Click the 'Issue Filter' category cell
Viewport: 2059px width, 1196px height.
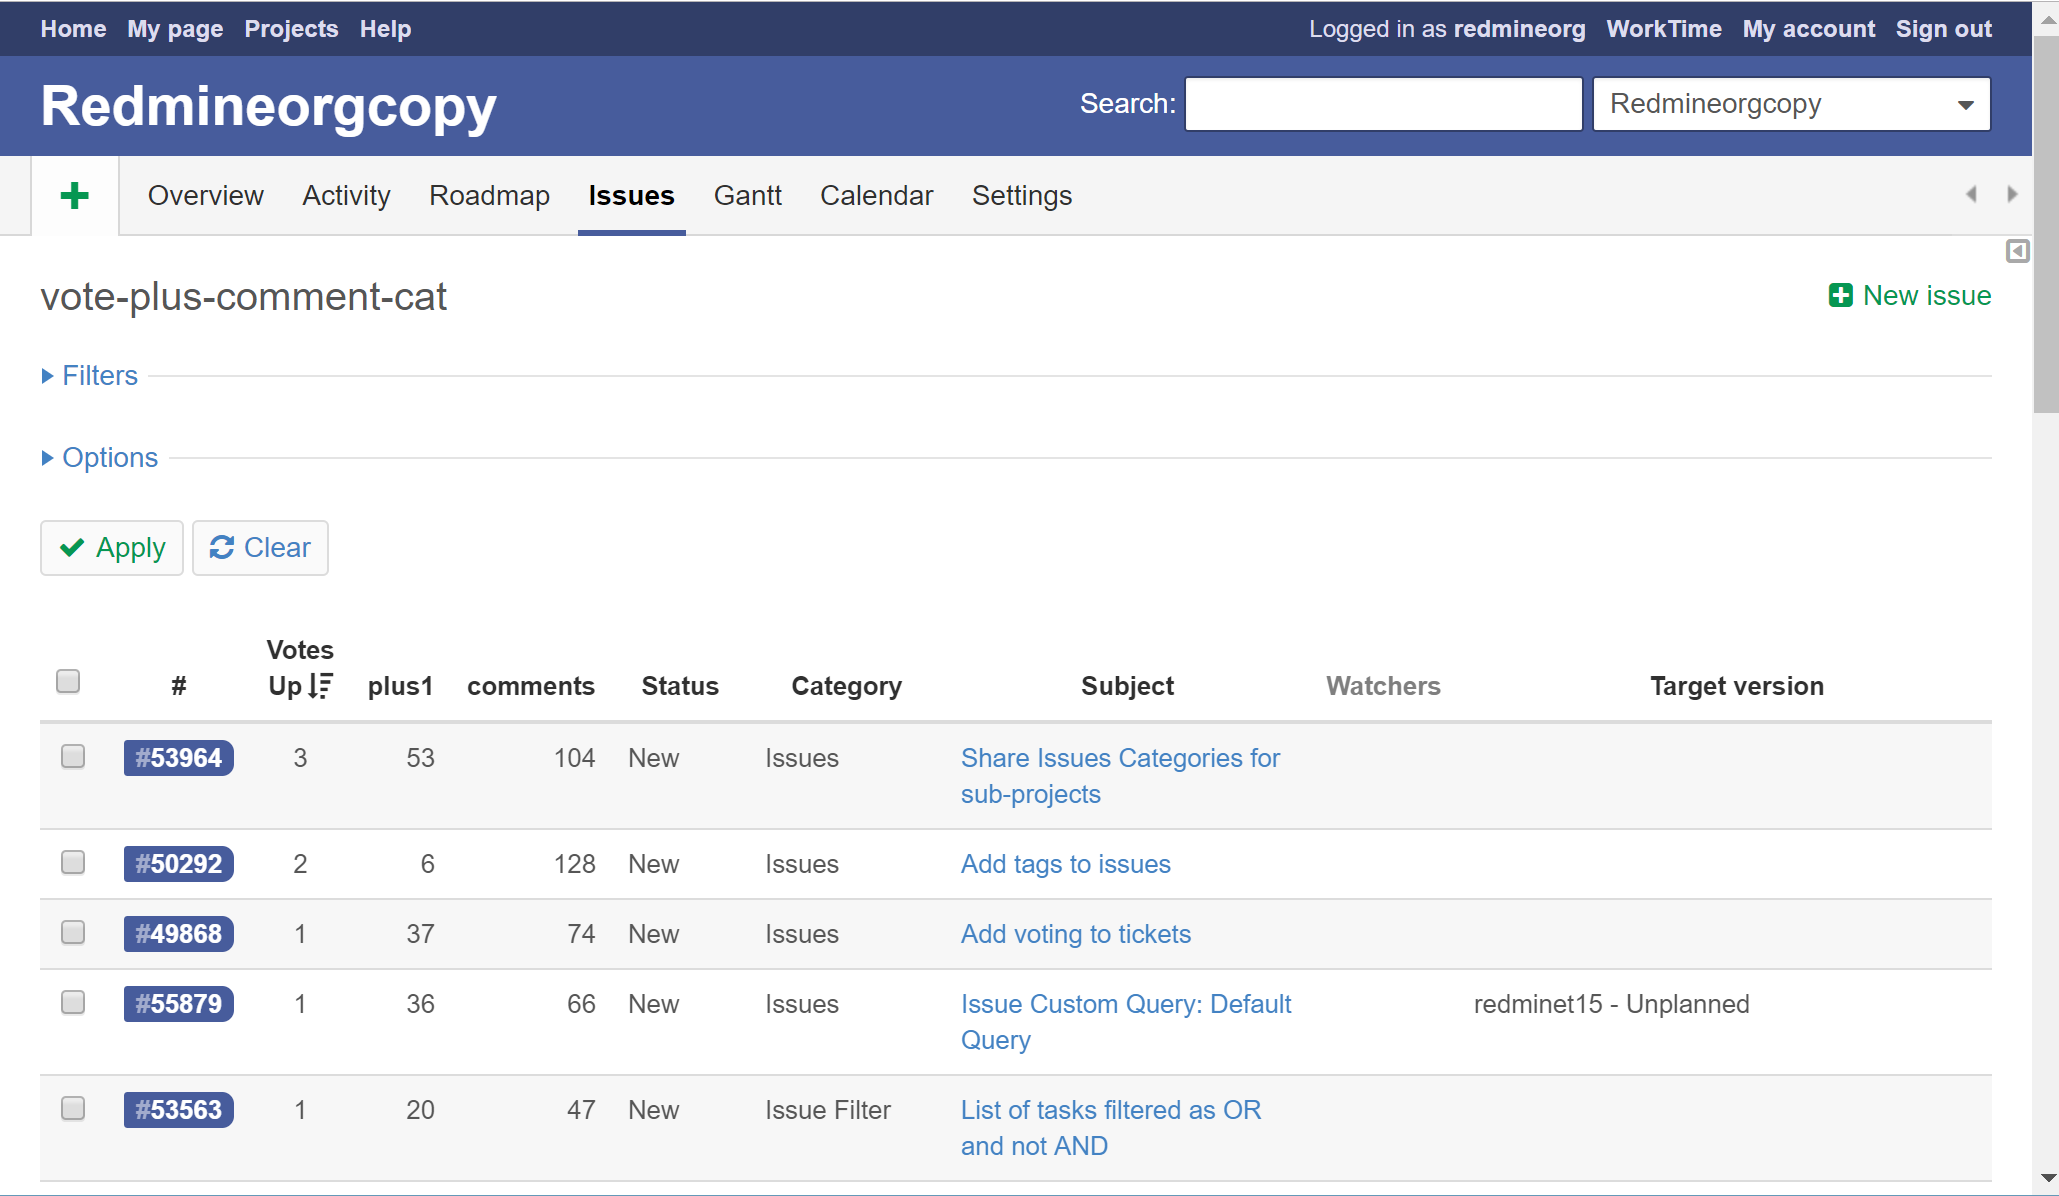[x=828, y=1110]
